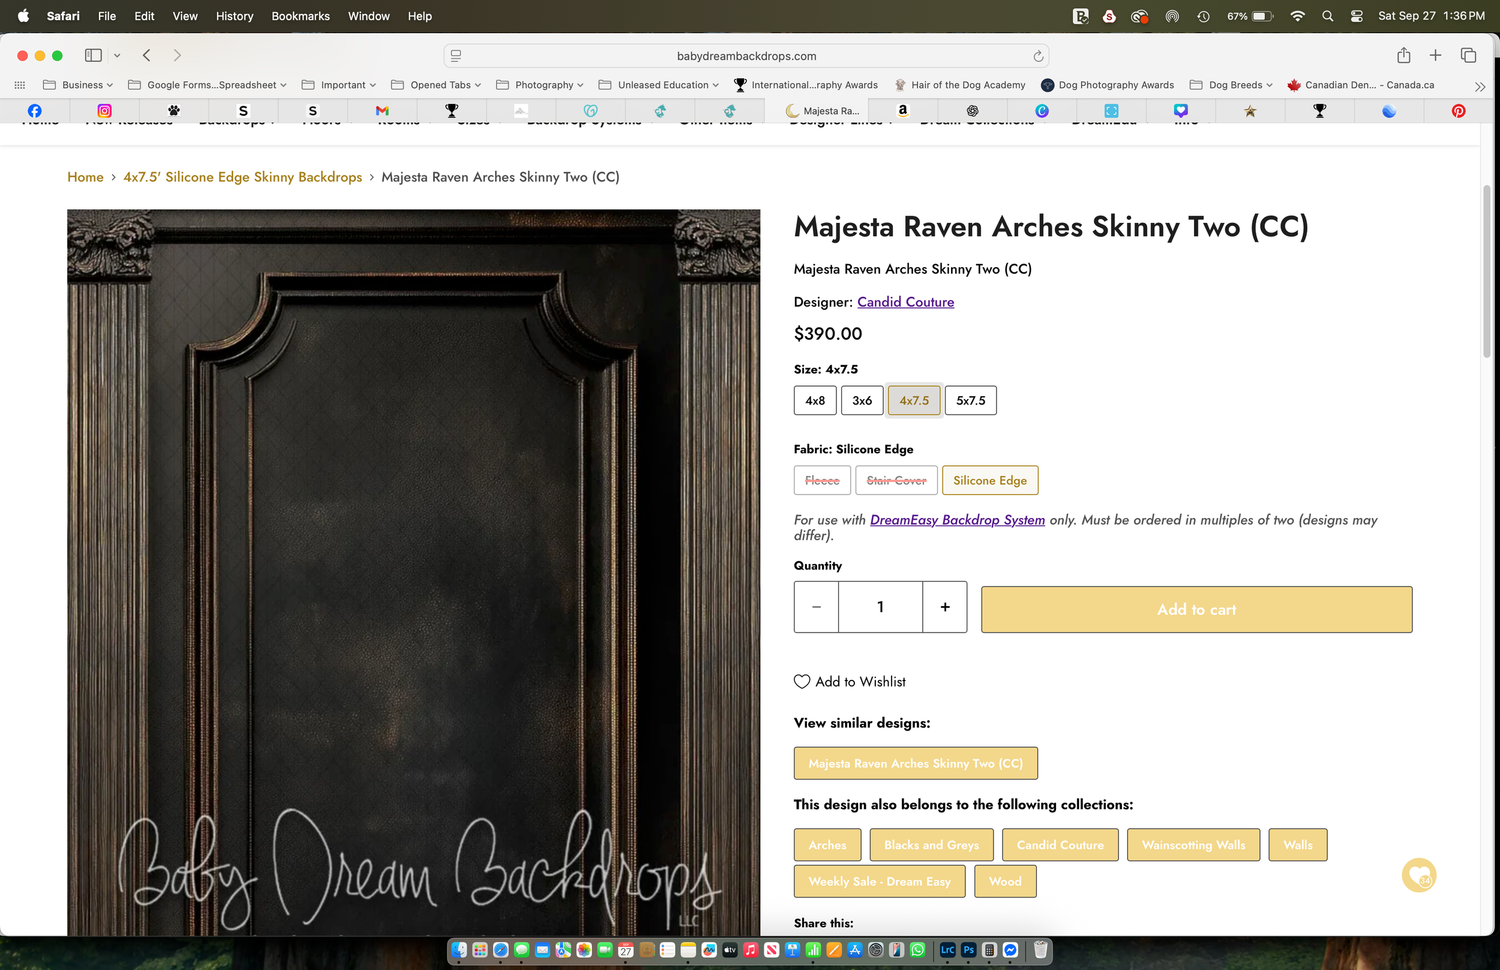This screenshot has height=970, width=1500.
Task: Click the Add to cart button
Action: coord(1196,609)
